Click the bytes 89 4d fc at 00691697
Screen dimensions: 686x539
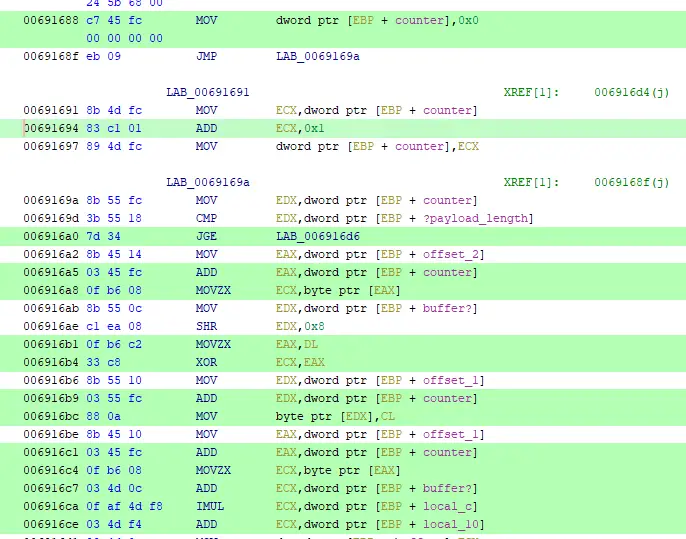[x=114, y=146]
